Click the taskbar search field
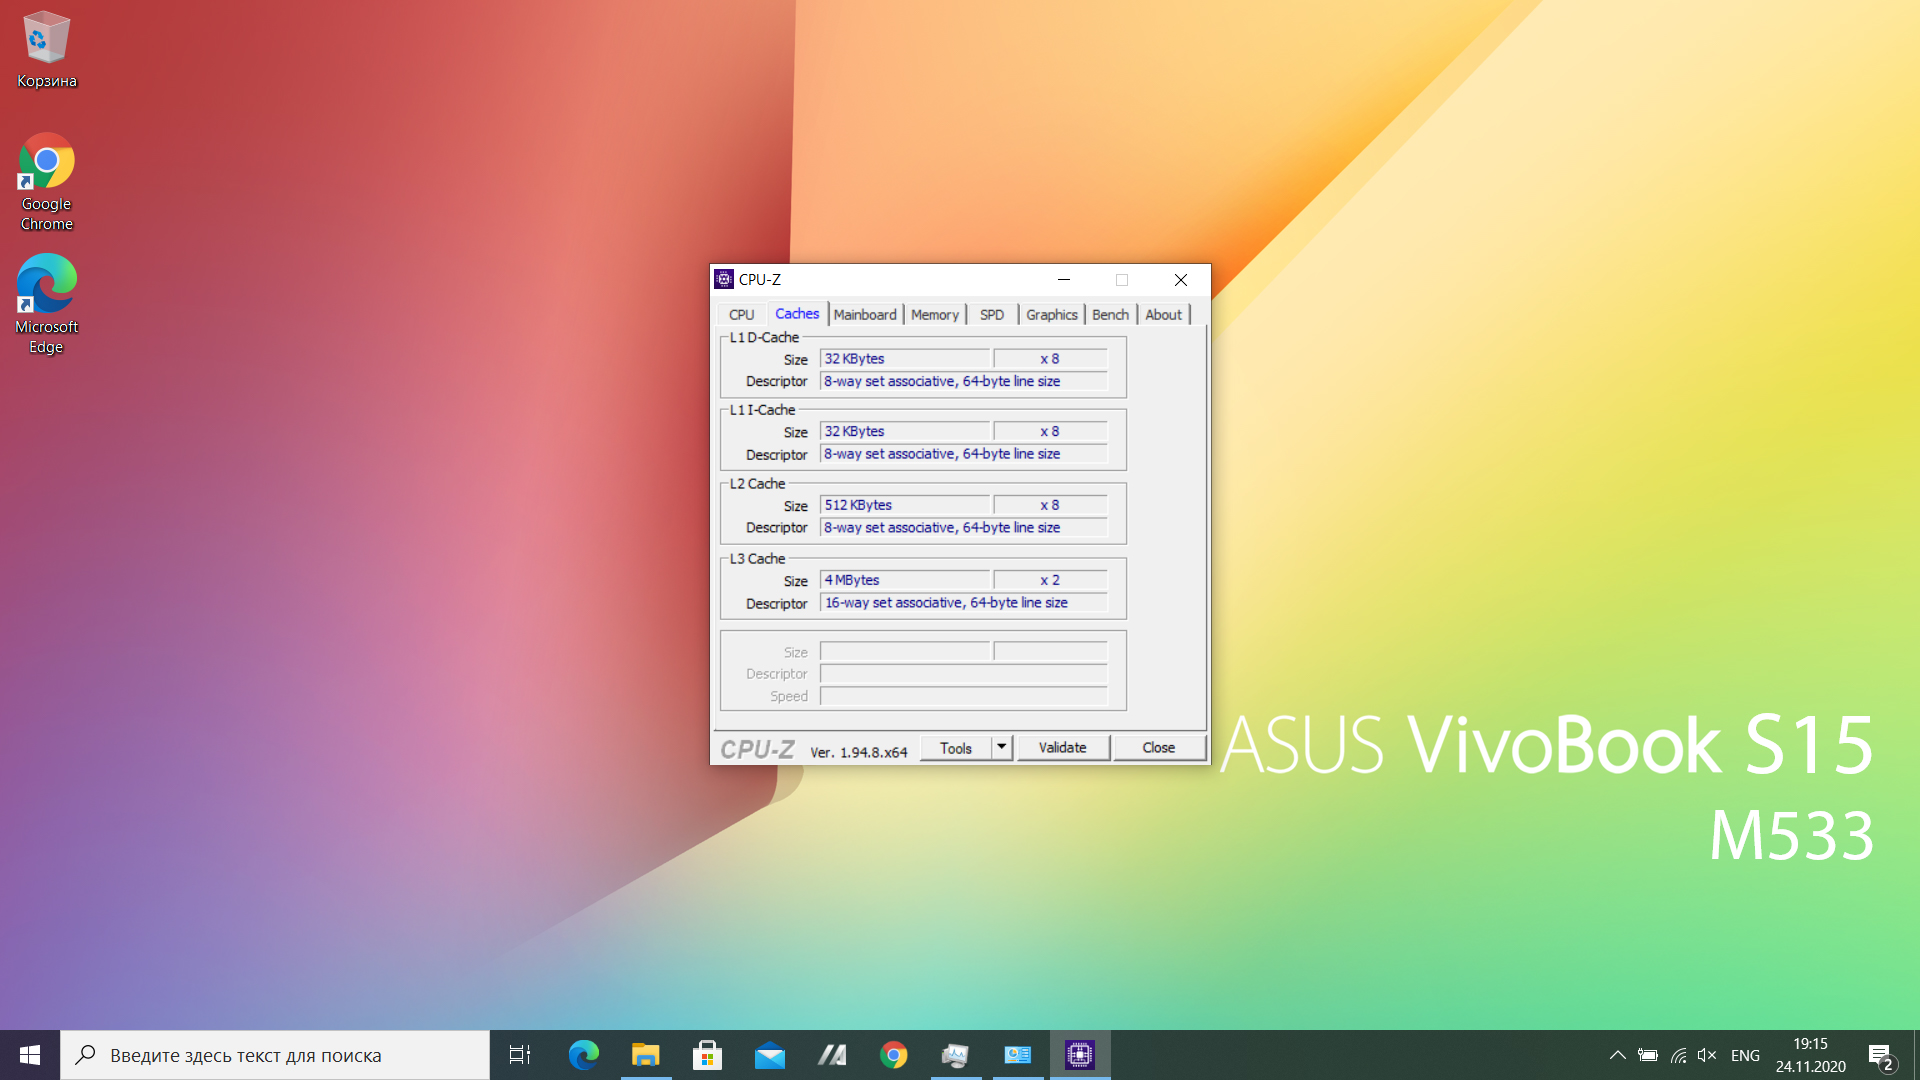Screen dimensions: 1920x1080 pos(275,1055)
